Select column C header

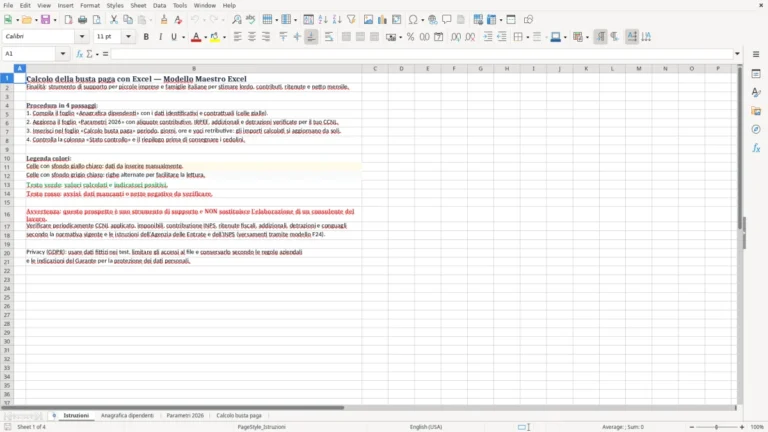(375, 69)
